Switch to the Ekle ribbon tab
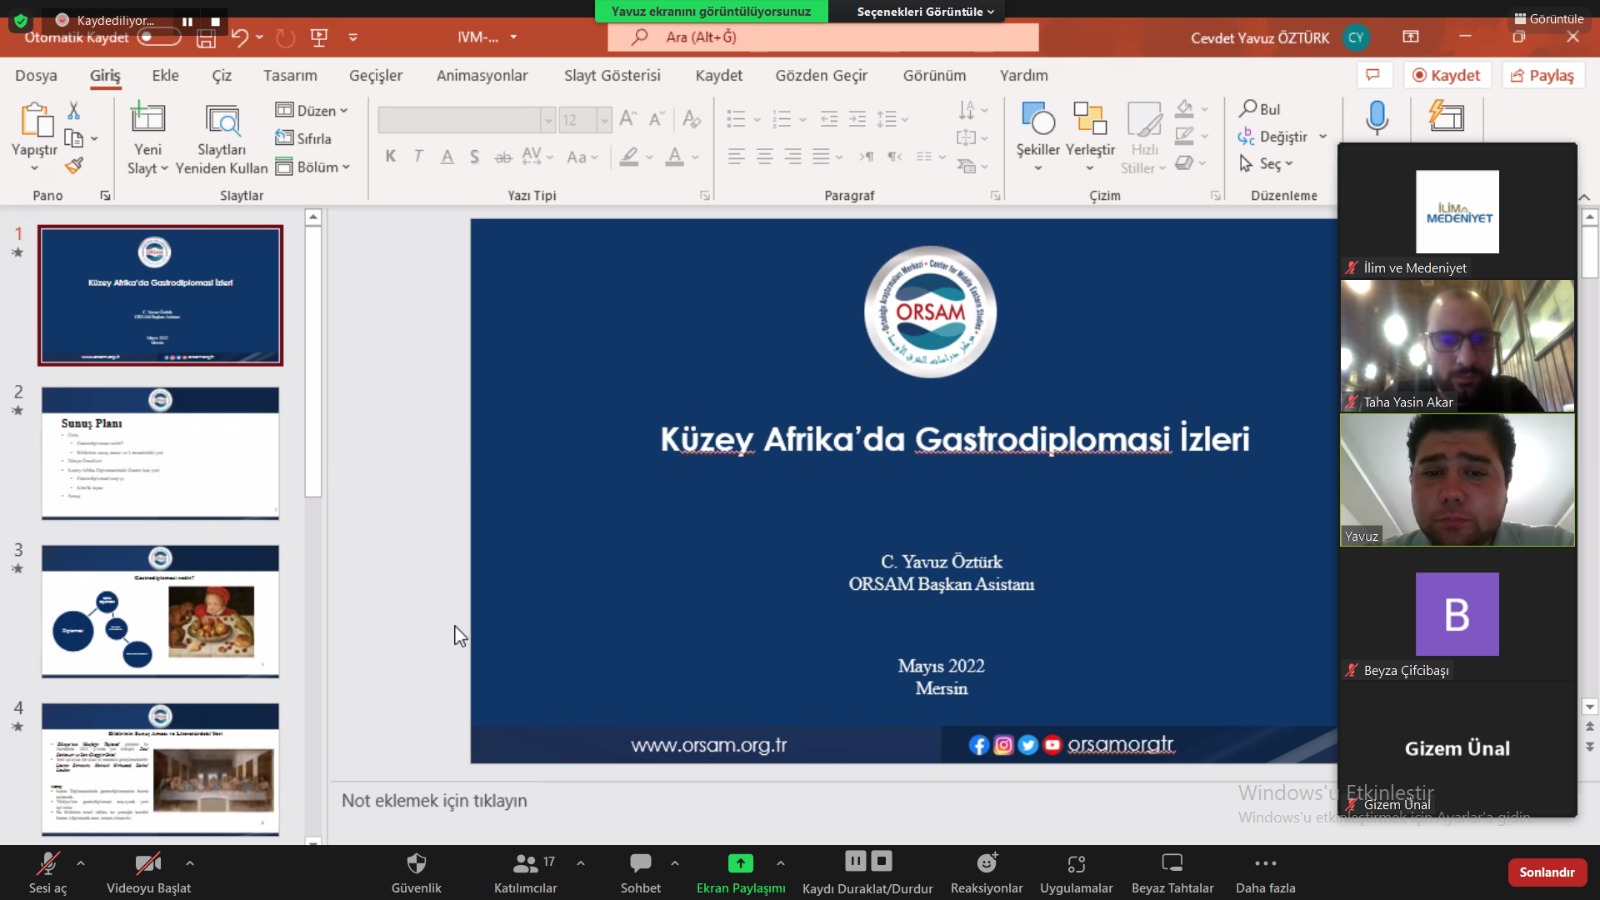 coord(165,75)
